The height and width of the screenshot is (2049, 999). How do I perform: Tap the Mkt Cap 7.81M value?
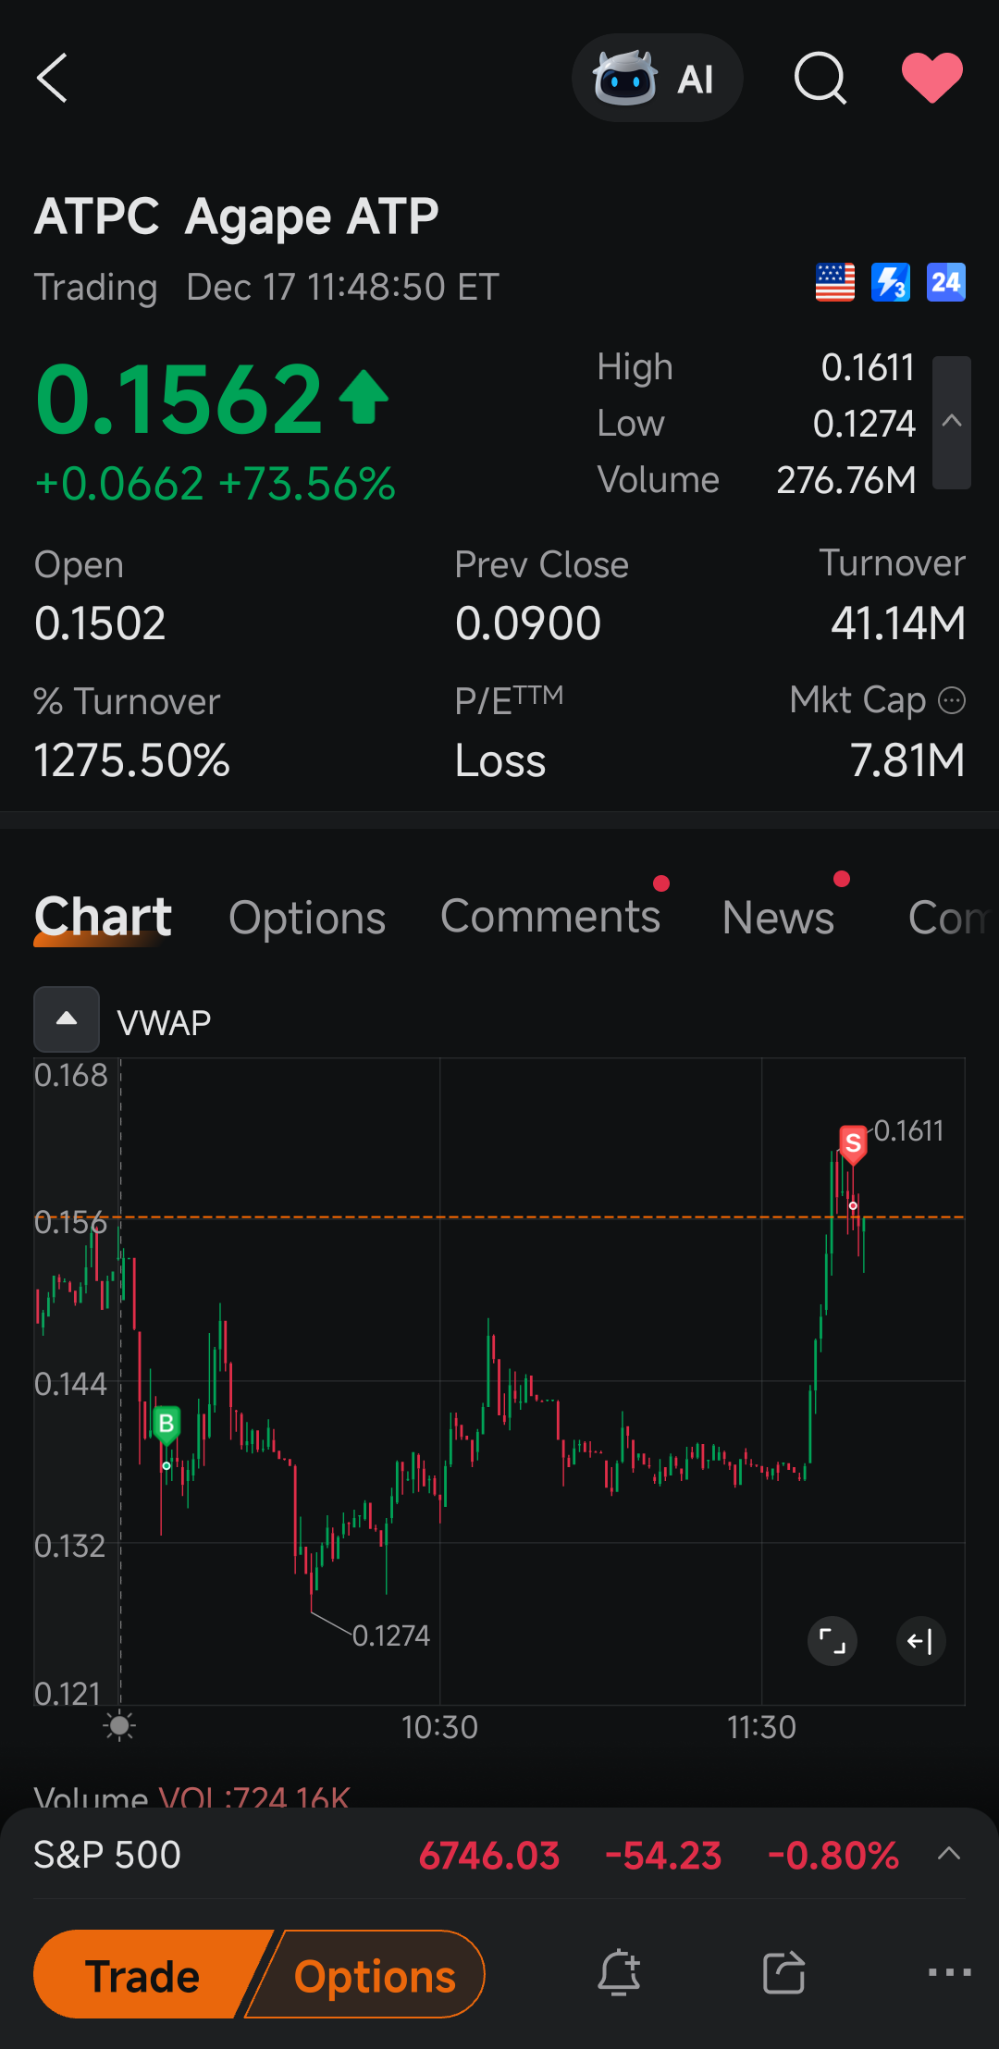point(907,761)
